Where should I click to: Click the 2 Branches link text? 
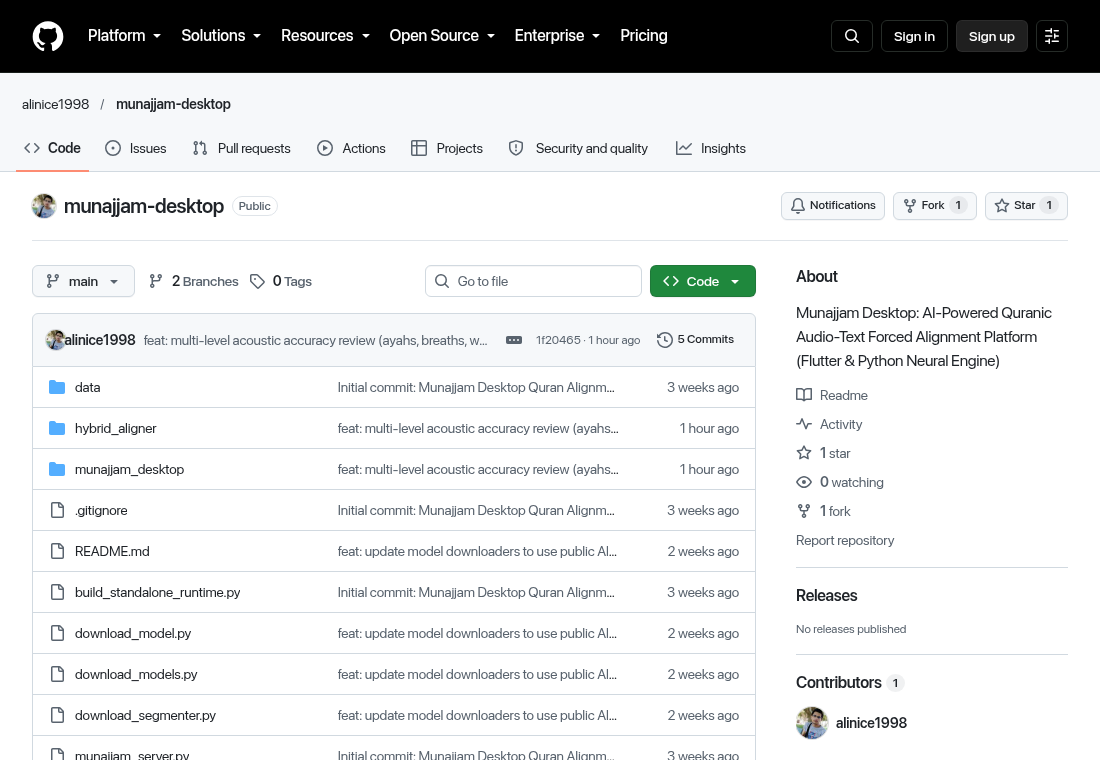pos(205,281)
